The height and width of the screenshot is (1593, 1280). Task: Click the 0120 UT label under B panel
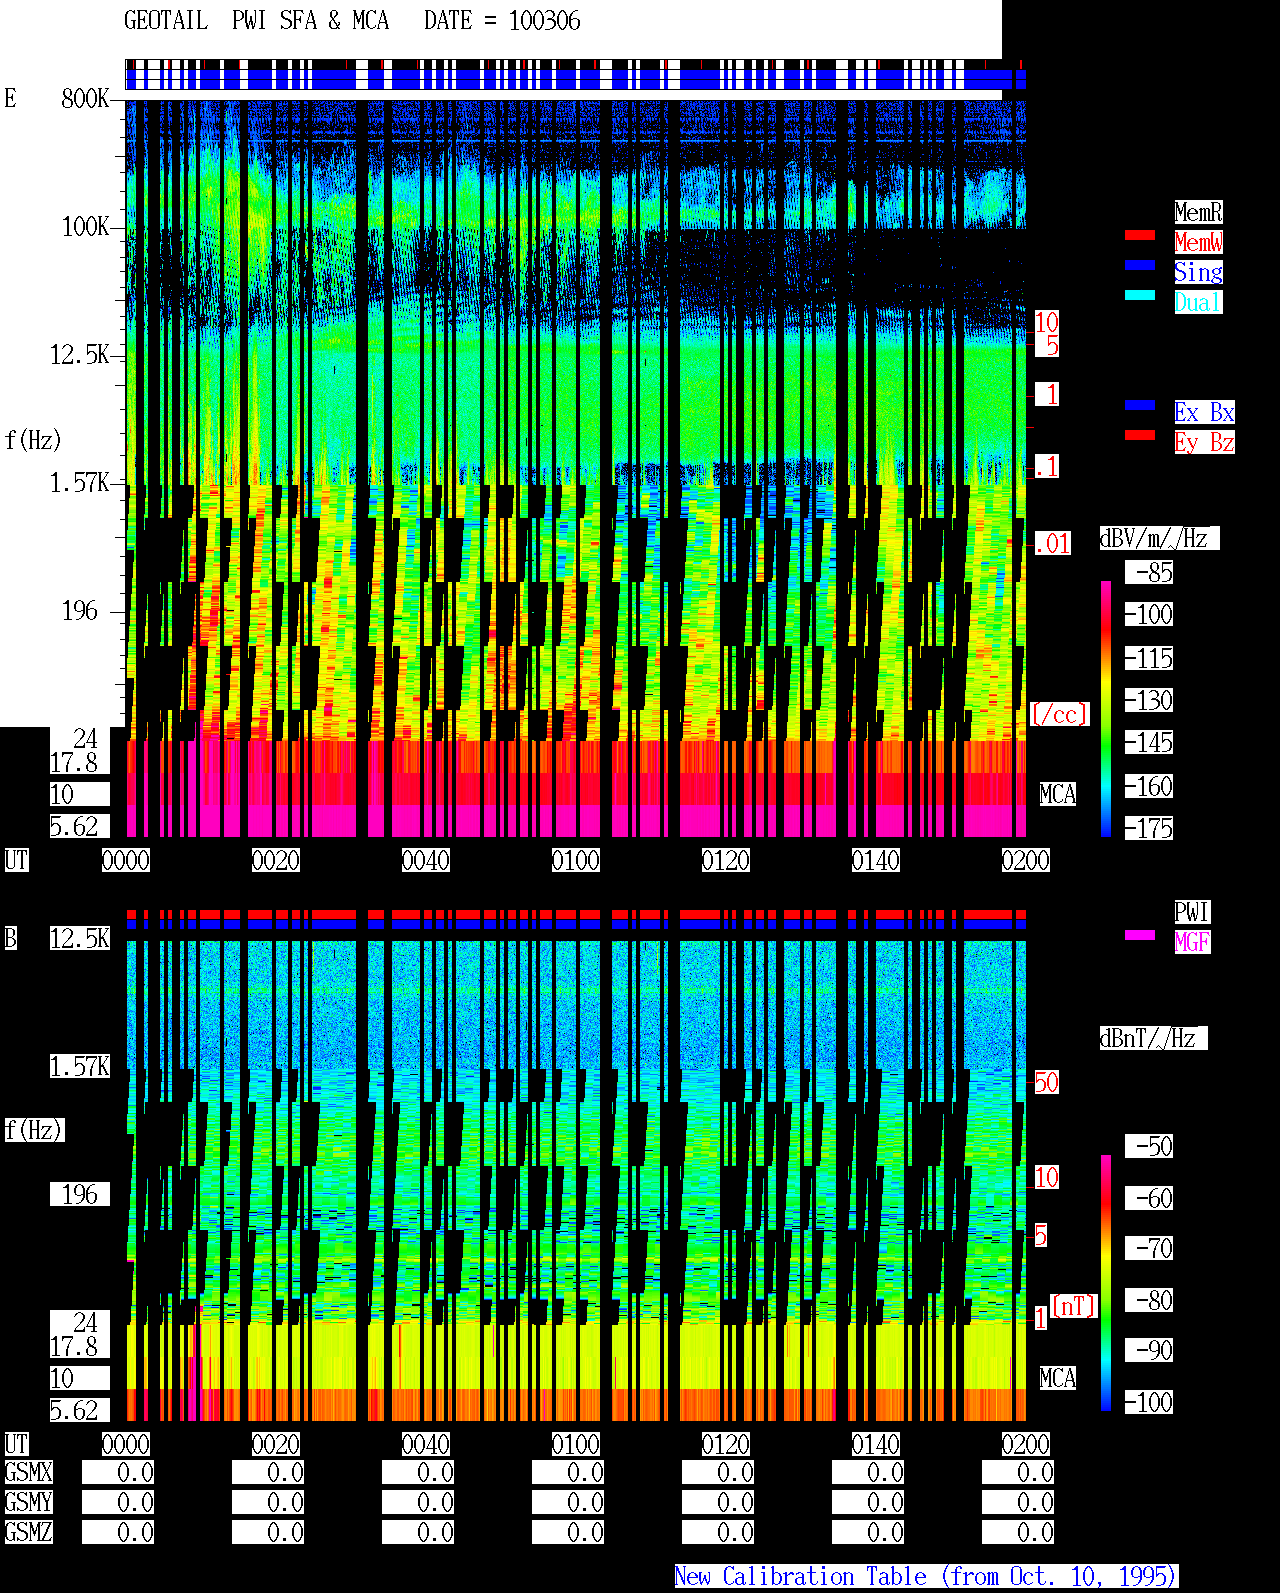pyautogui.click(x=726, y=1444)
